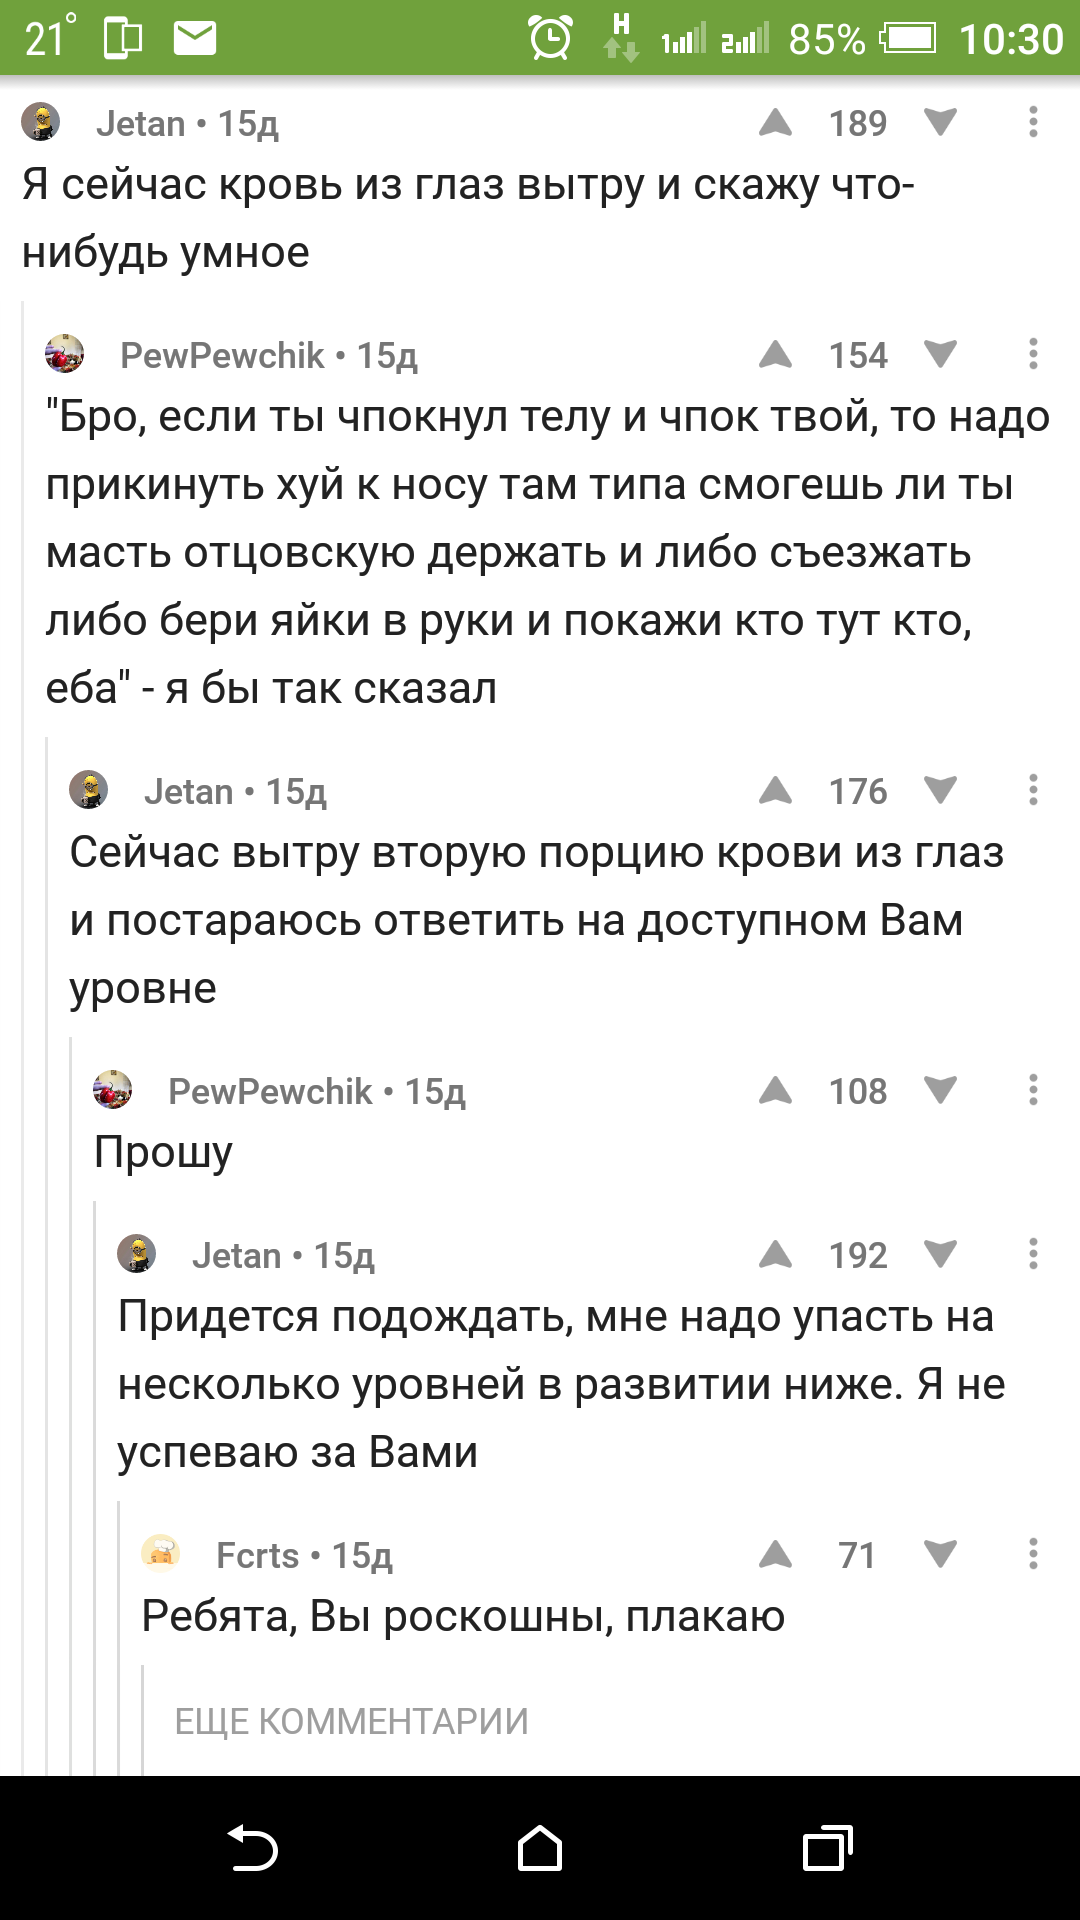The height and width of the screenshot is (1920, 1080).
Task: Tap Jetan's avatar on the top comment
Action: pos(41,122)
